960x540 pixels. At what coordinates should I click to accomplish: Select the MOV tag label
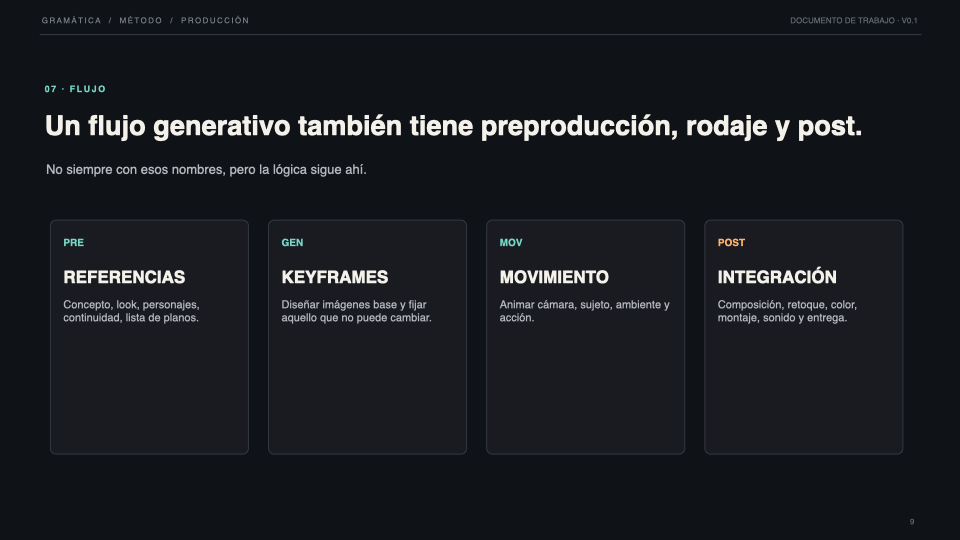511,242
